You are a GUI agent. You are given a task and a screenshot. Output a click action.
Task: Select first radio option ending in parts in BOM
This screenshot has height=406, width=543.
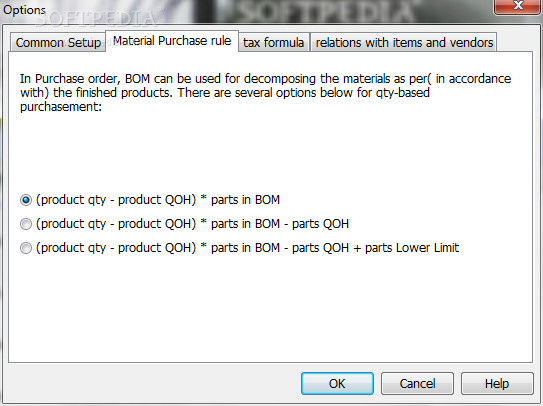click(x=26, y=200)
